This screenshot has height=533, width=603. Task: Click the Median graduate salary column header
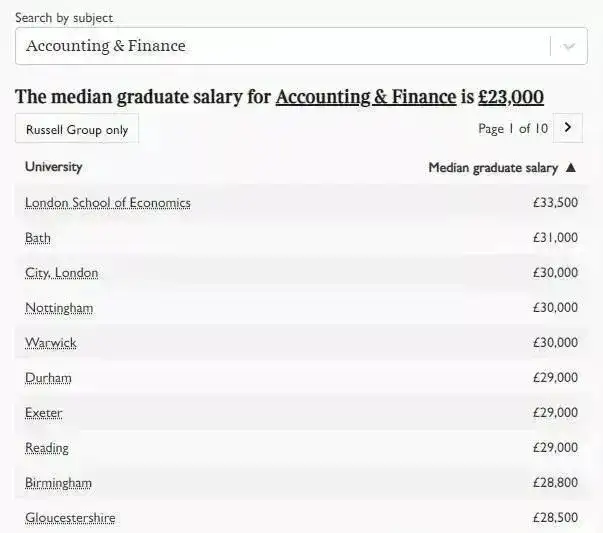pyautogui.click(x=493, y=168)
